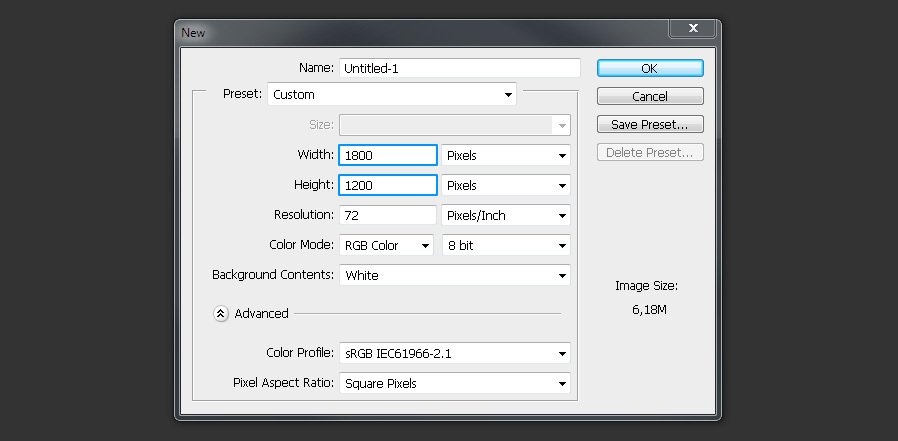Click the Color Profile: label
Screen dimensions: 898x441
(300, 353)
